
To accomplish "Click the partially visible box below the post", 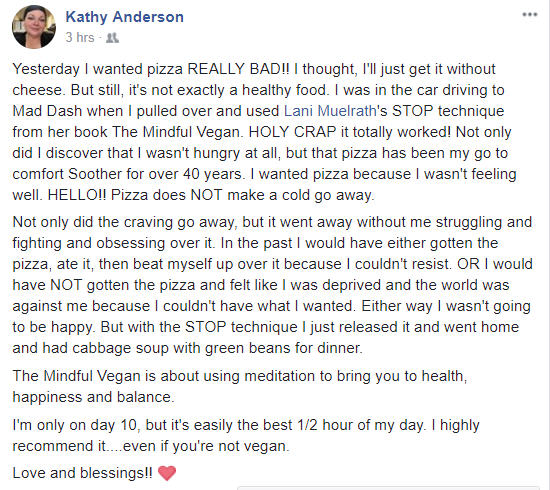I will [388, 488].
